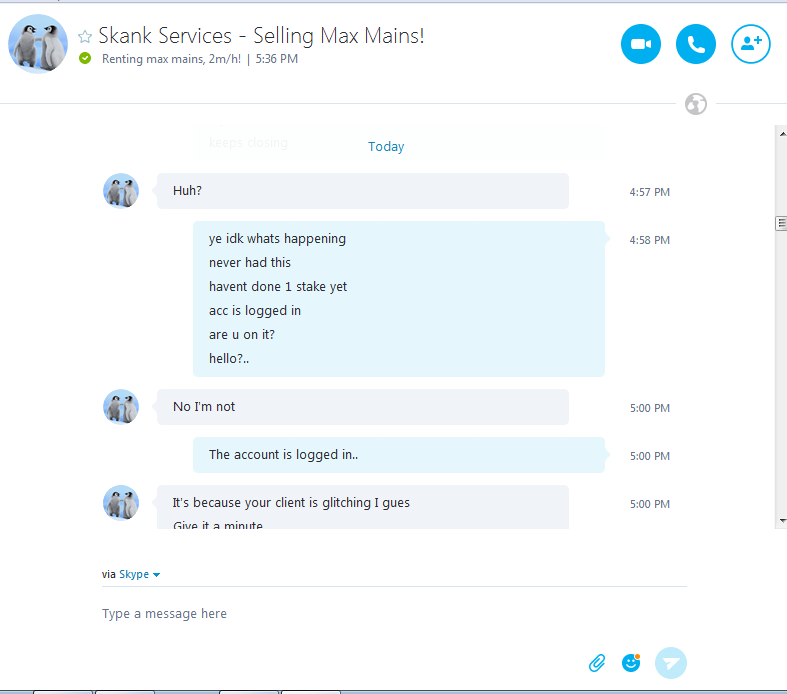Screen dimensions: 787x694
Task: Toggle favorite star next to the contact name
Action: pos(85,37)
